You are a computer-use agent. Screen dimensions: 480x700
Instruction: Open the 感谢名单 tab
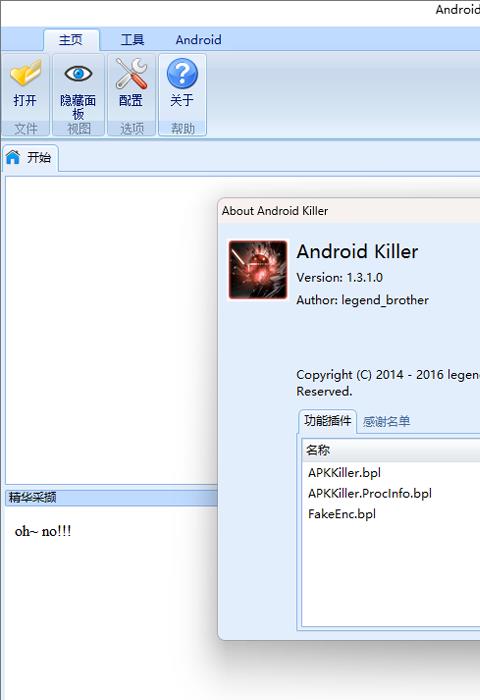pos(386,421)
